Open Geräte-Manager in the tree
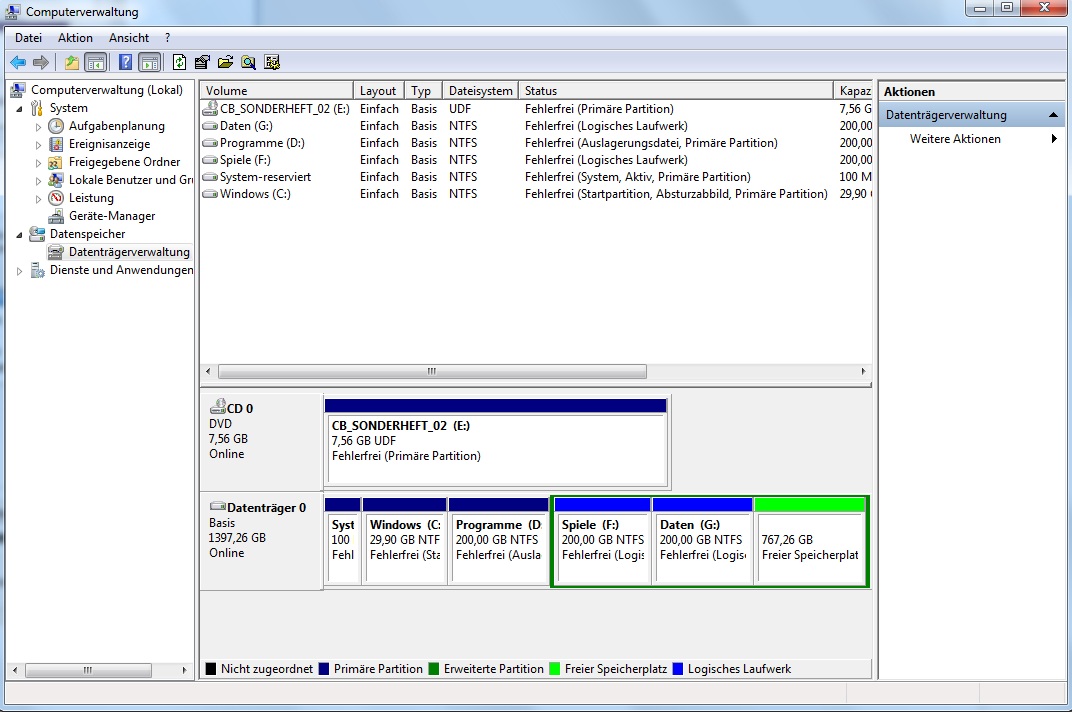Viewport: 1072px width, 712px height. tap(111, 216)
